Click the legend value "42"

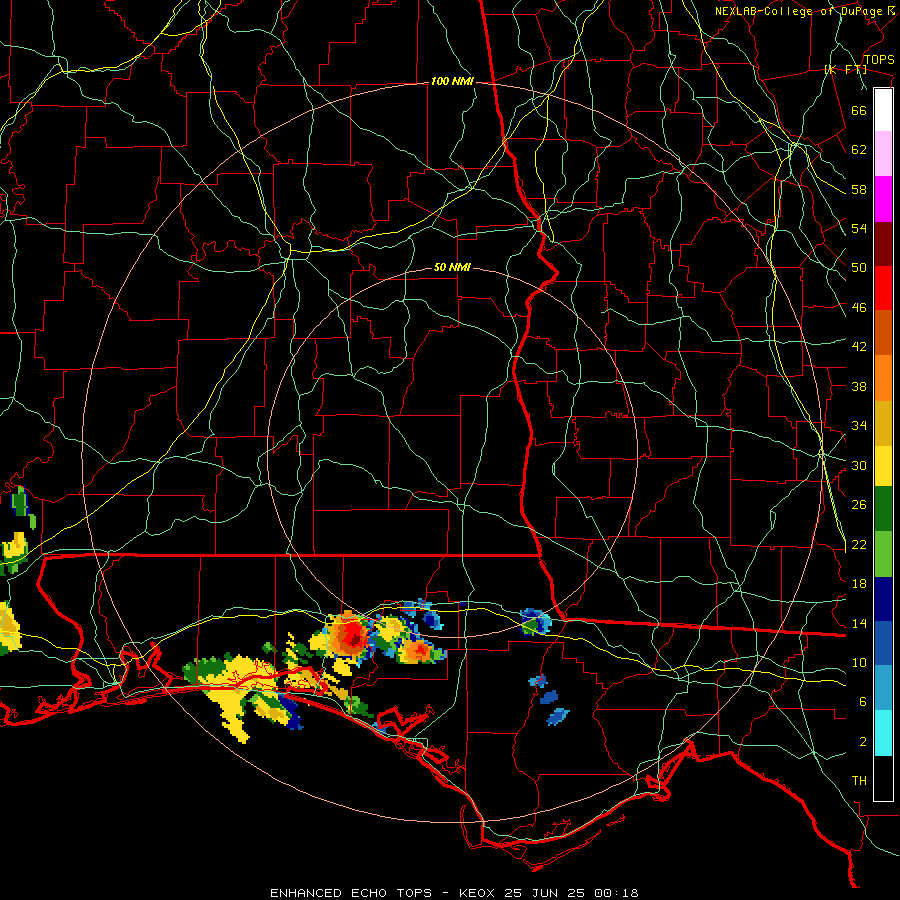[x=859, y=347]
